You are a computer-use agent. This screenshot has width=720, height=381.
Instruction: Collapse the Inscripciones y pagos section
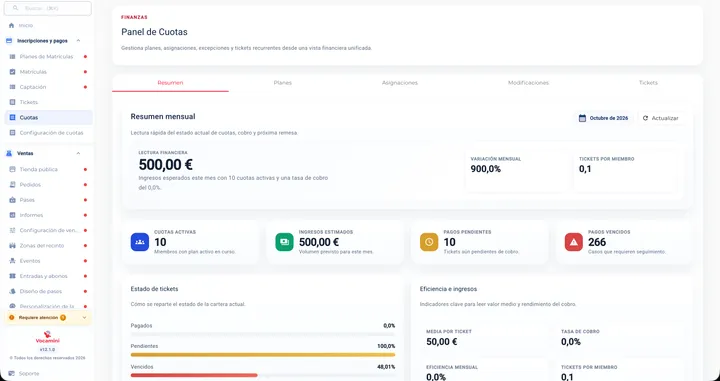click(x=78, y=40)
